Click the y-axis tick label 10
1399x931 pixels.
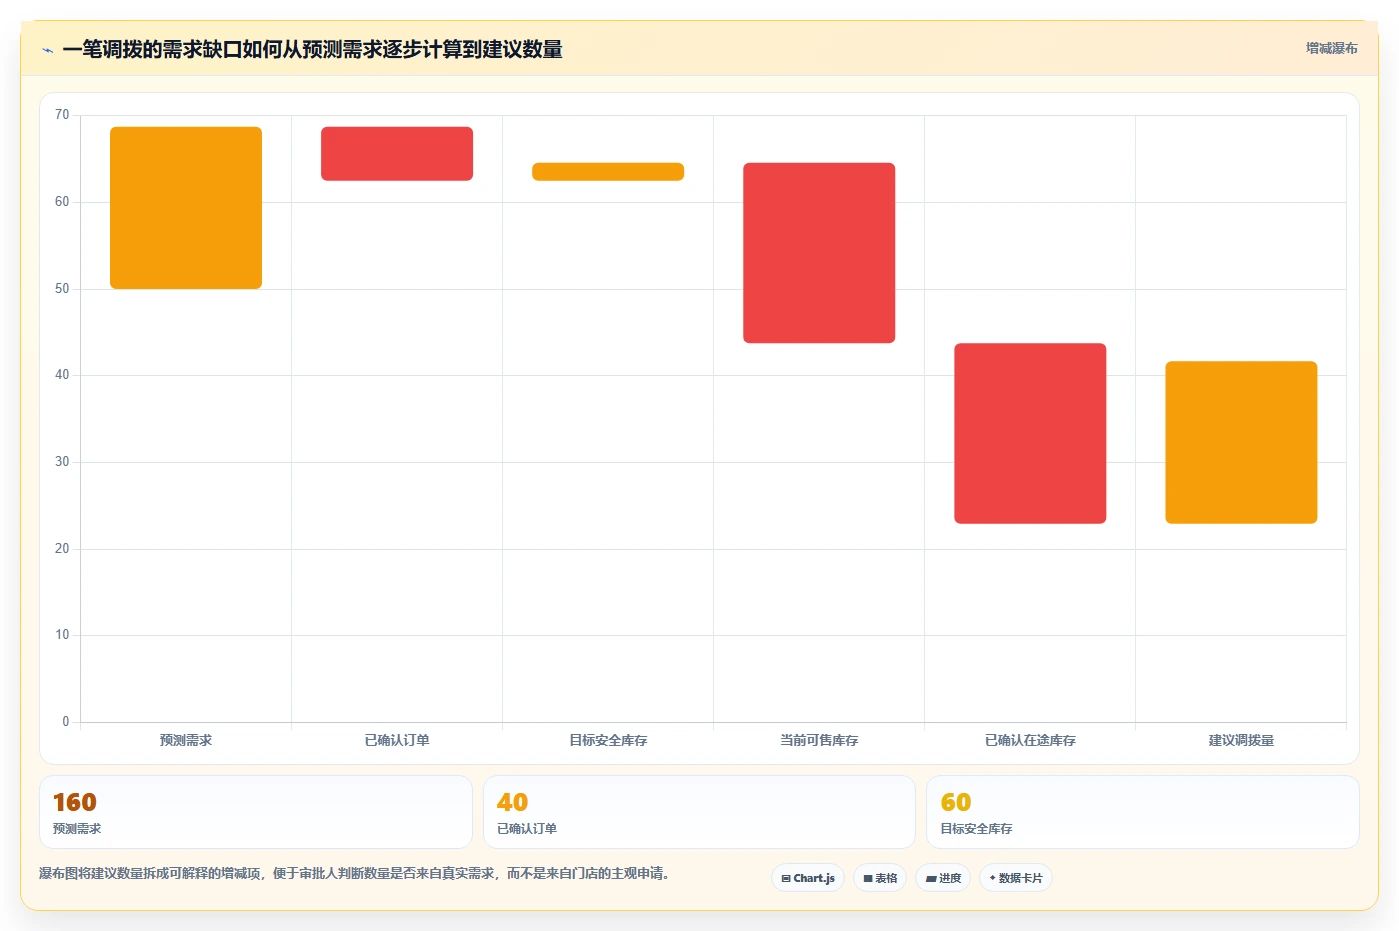click(x=62, y=635)
